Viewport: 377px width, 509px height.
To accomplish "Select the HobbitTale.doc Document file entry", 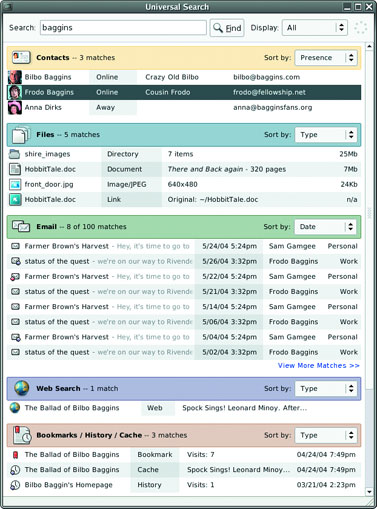I will click(184, 169).
